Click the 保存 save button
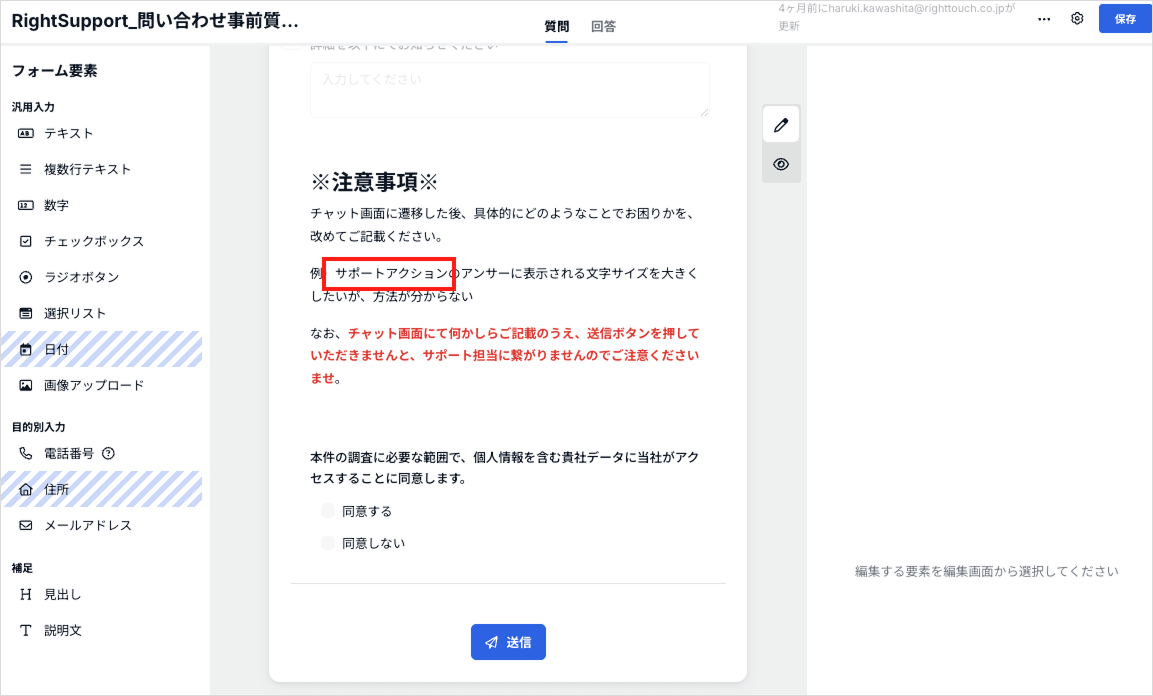This screenshot has height=696, width=1153. tap(1125, 19)
